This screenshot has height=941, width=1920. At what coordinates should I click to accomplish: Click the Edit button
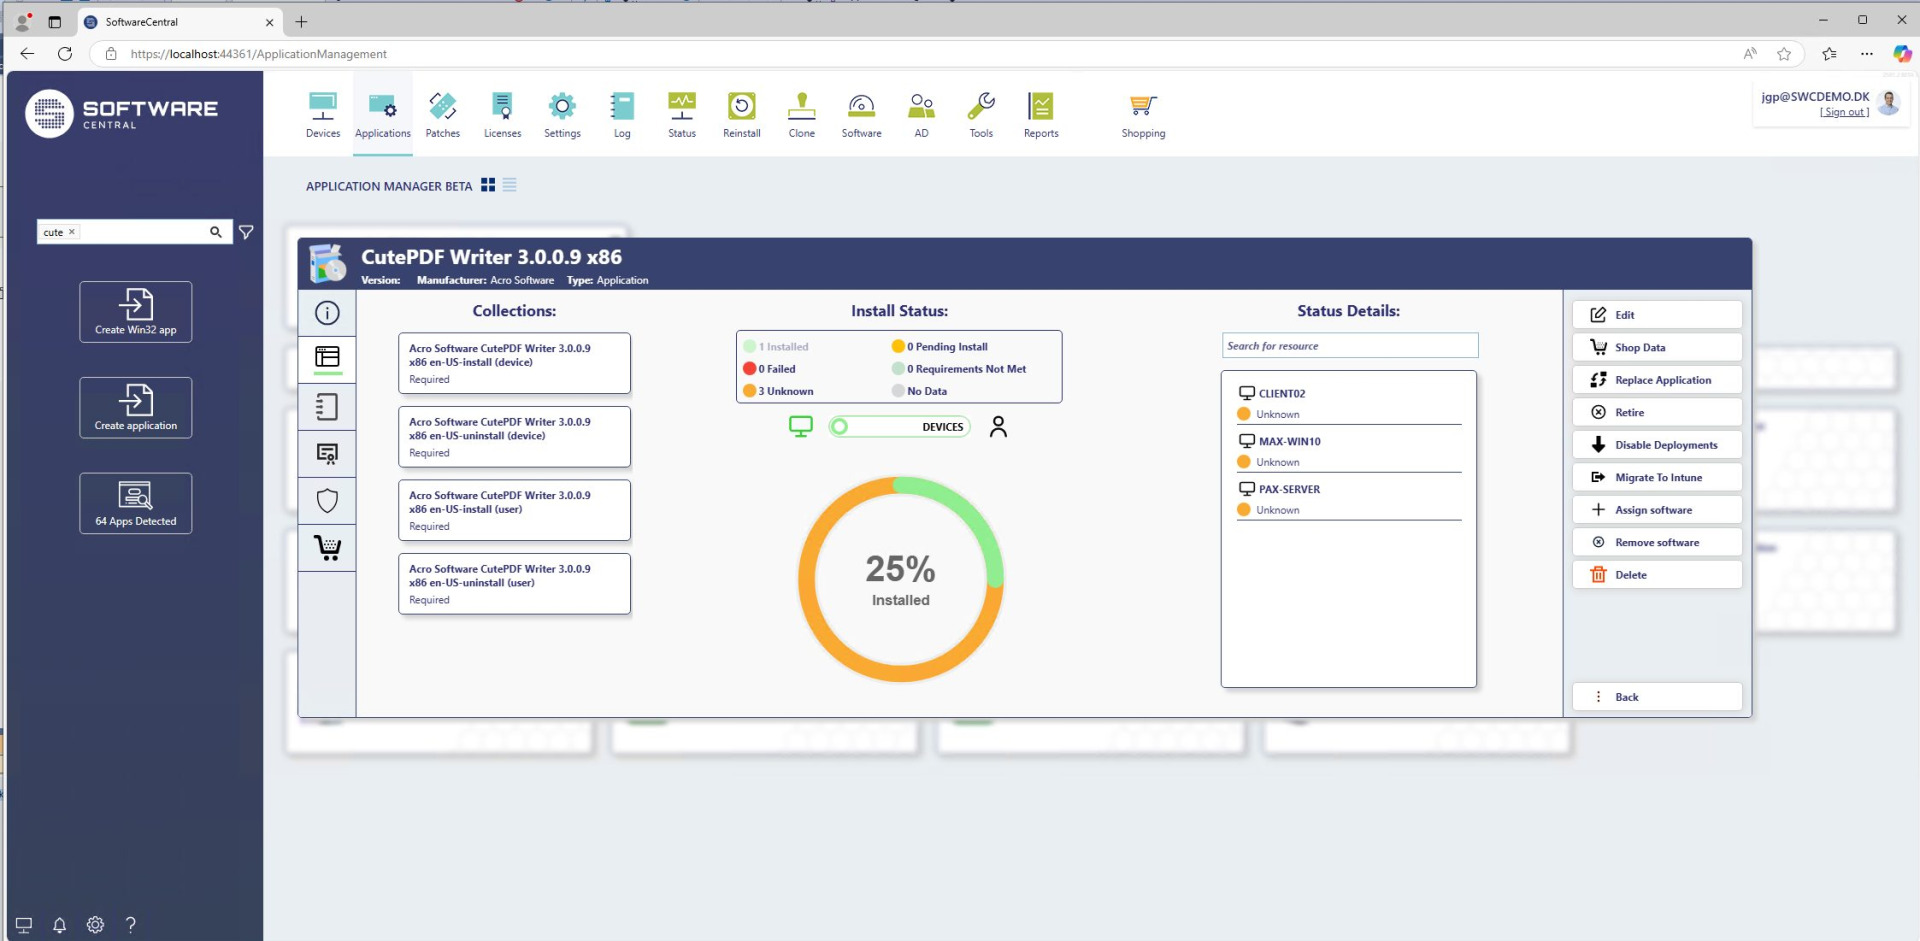click(x=1657, y=315)
